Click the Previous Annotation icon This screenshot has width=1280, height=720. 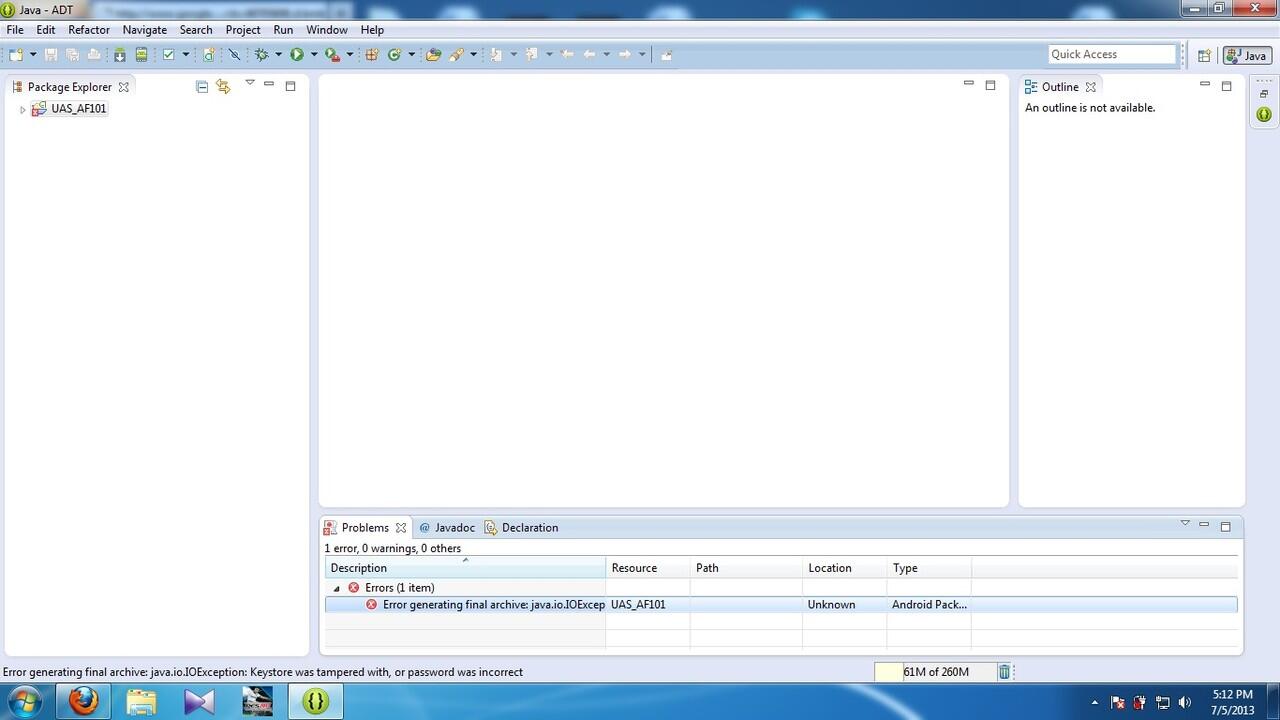click(532, 54)
